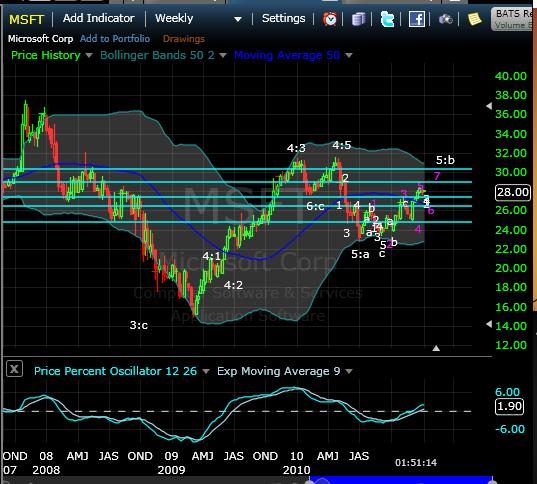Viewport: 537px width, 484px height.
Task: Expand the Price Percent Oscillator 12 26 arrow
Action: click(x=206, y=371)
